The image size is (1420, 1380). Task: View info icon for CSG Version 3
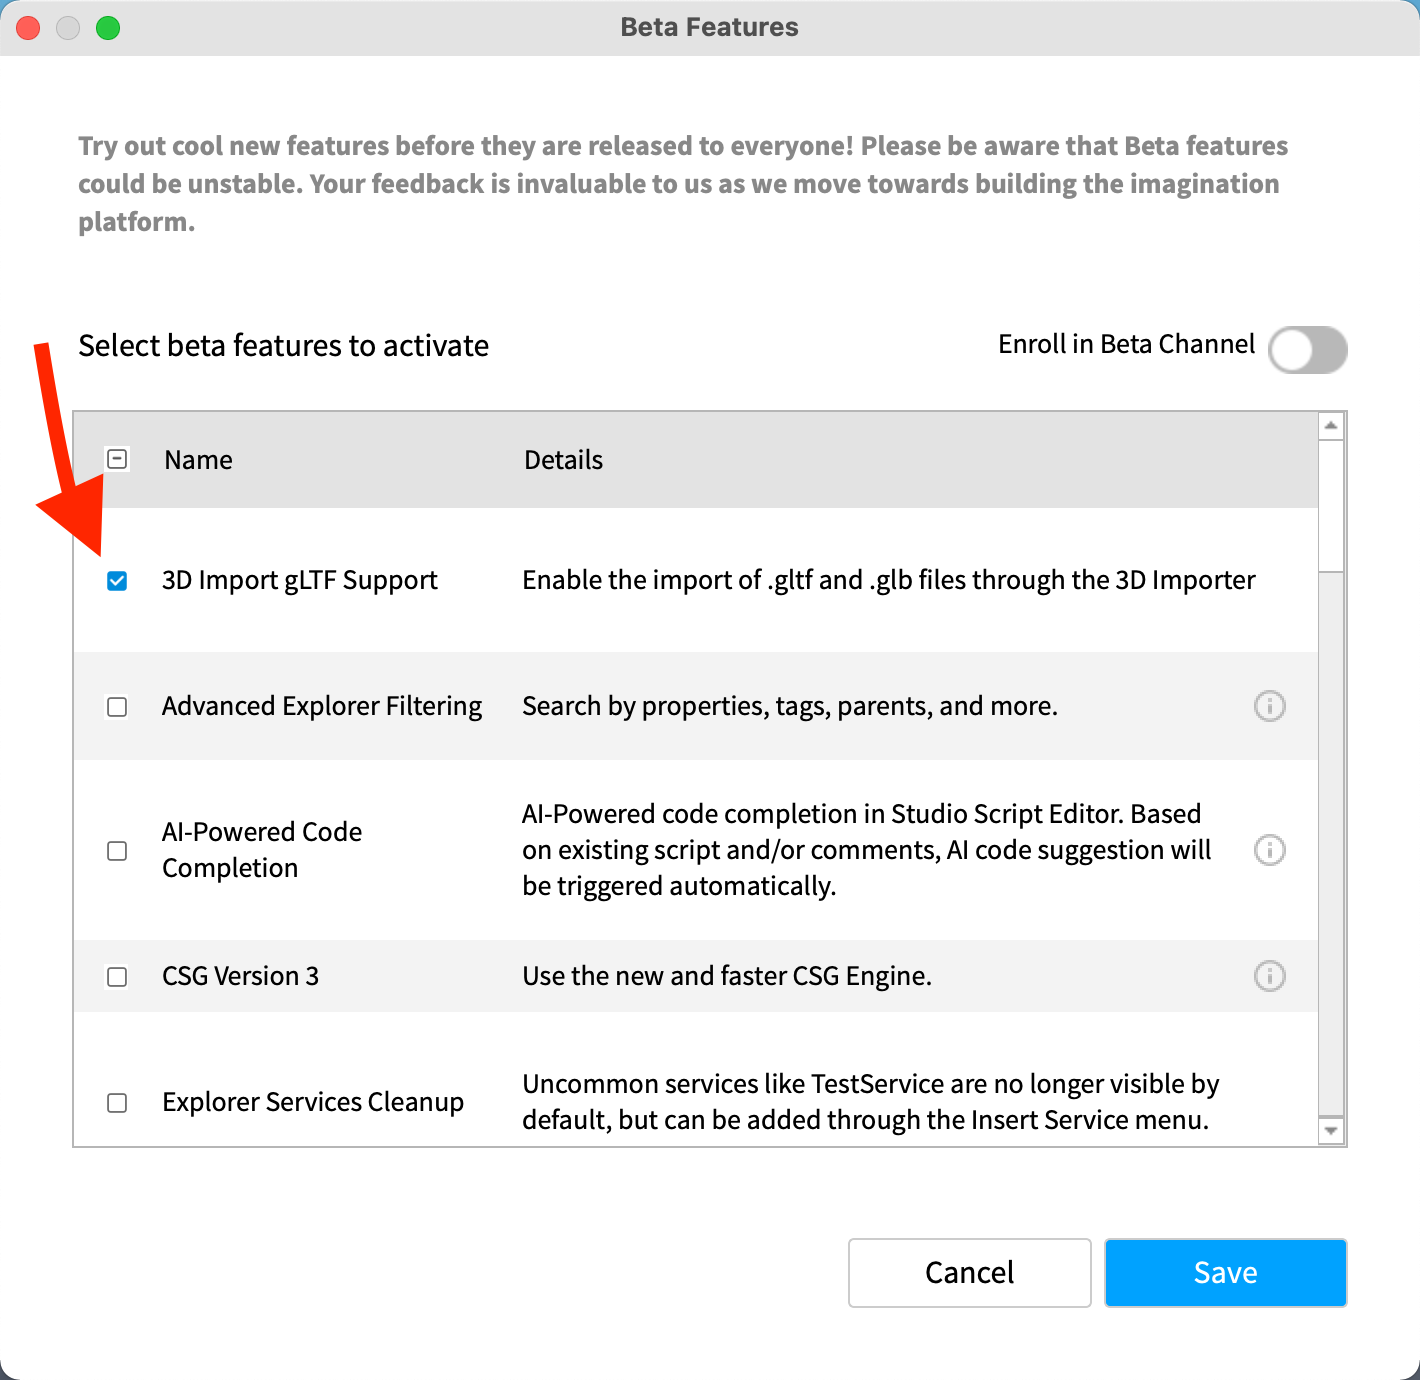pyautogui.click(x=1269, y=976)
